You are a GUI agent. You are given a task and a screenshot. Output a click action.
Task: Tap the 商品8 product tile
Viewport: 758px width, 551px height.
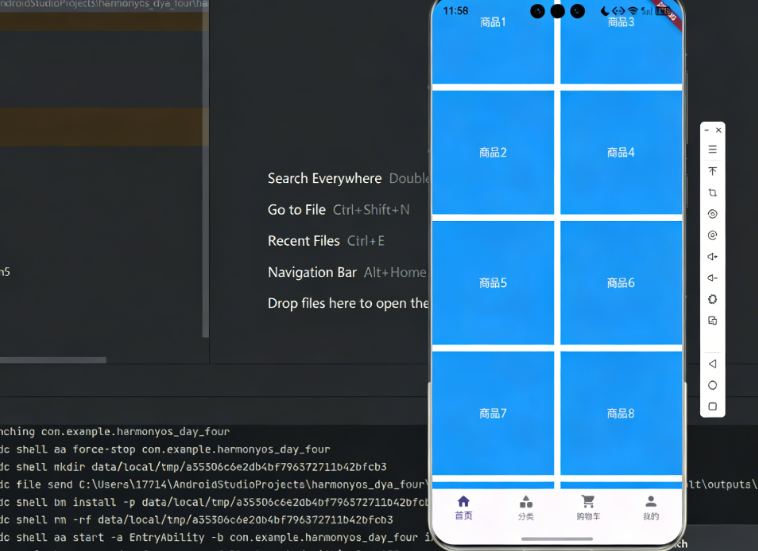click(621, 413)
